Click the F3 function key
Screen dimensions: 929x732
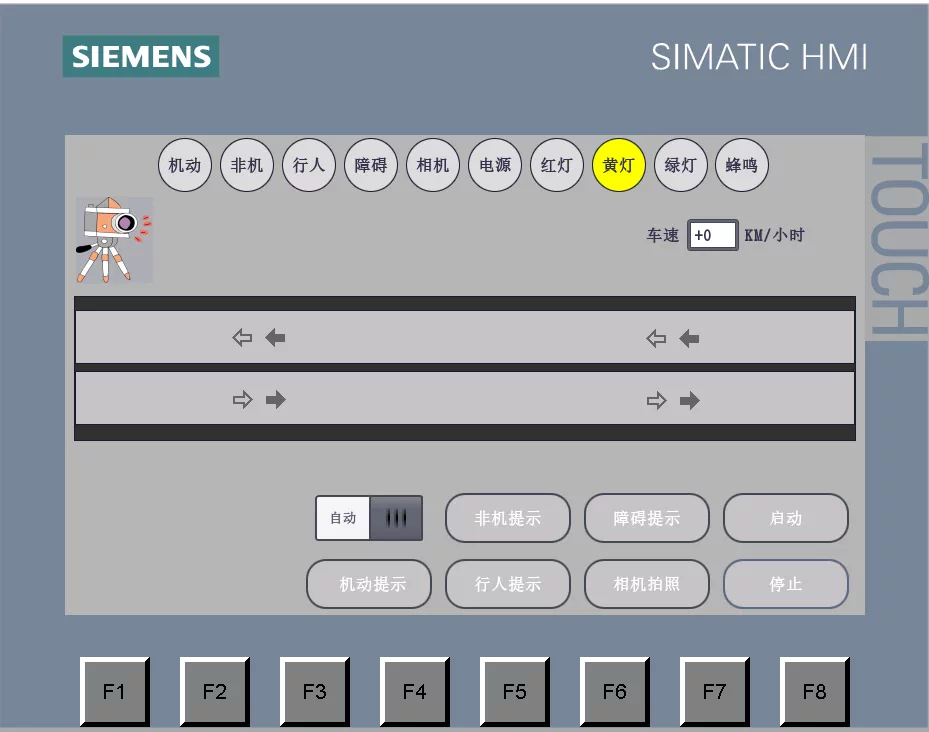pos(315,691)
